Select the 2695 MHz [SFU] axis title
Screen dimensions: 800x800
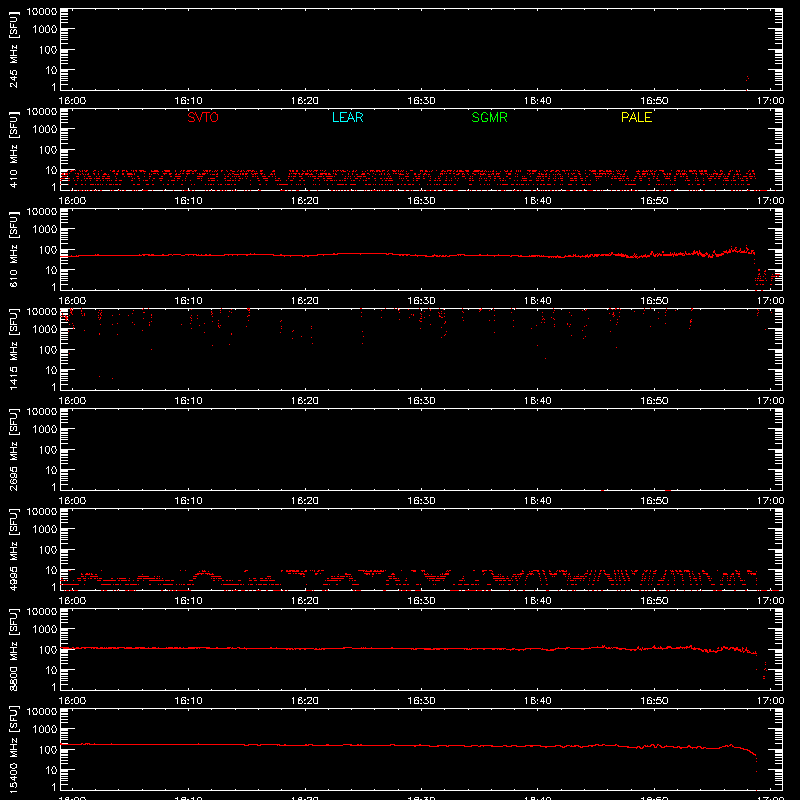click(14, 449)
